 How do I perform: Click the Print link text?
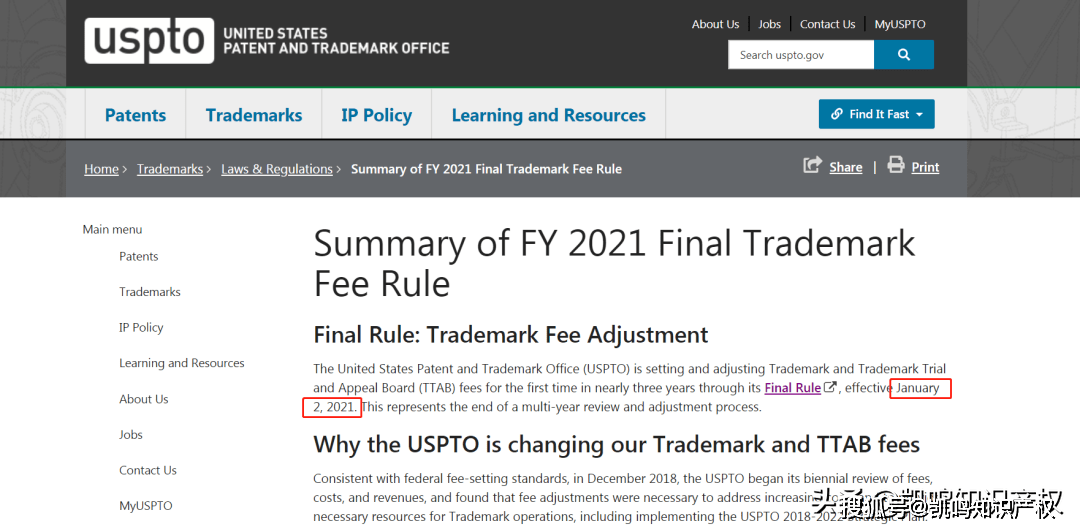925,167
